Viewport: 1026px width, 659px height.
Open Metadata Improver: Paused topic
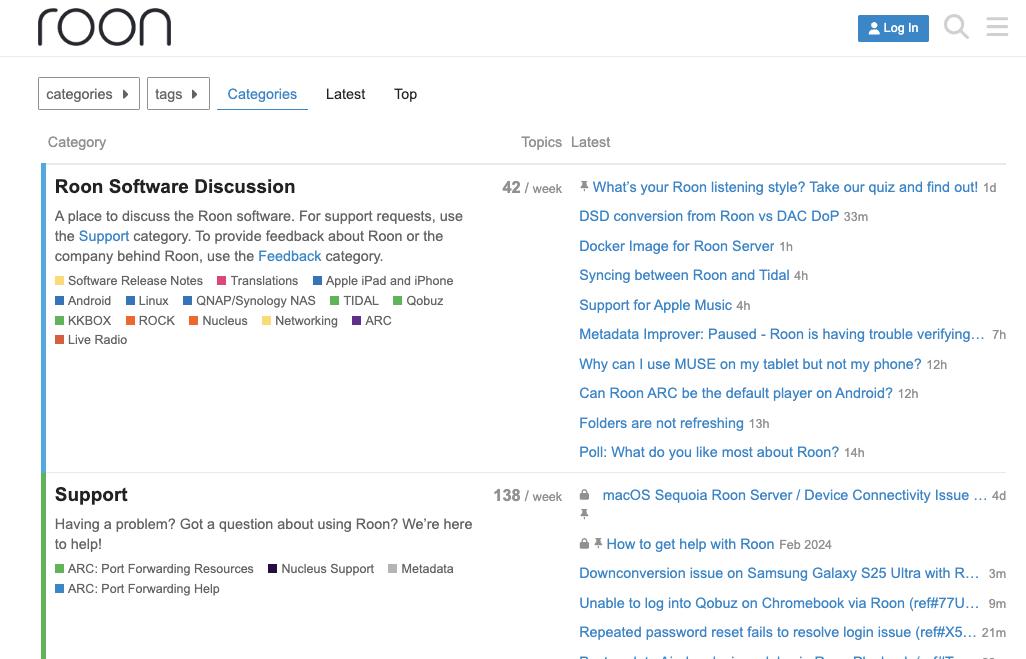tap(782, 334)
